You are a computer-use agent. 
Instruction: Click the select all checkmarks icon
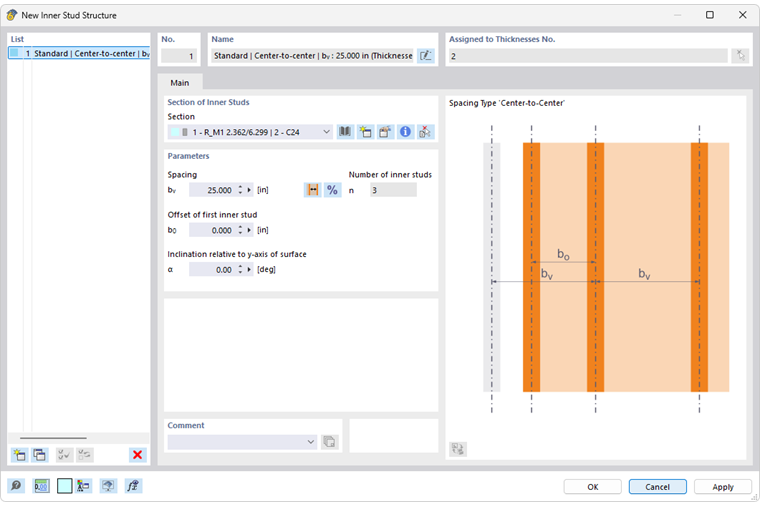click(64, 455)
